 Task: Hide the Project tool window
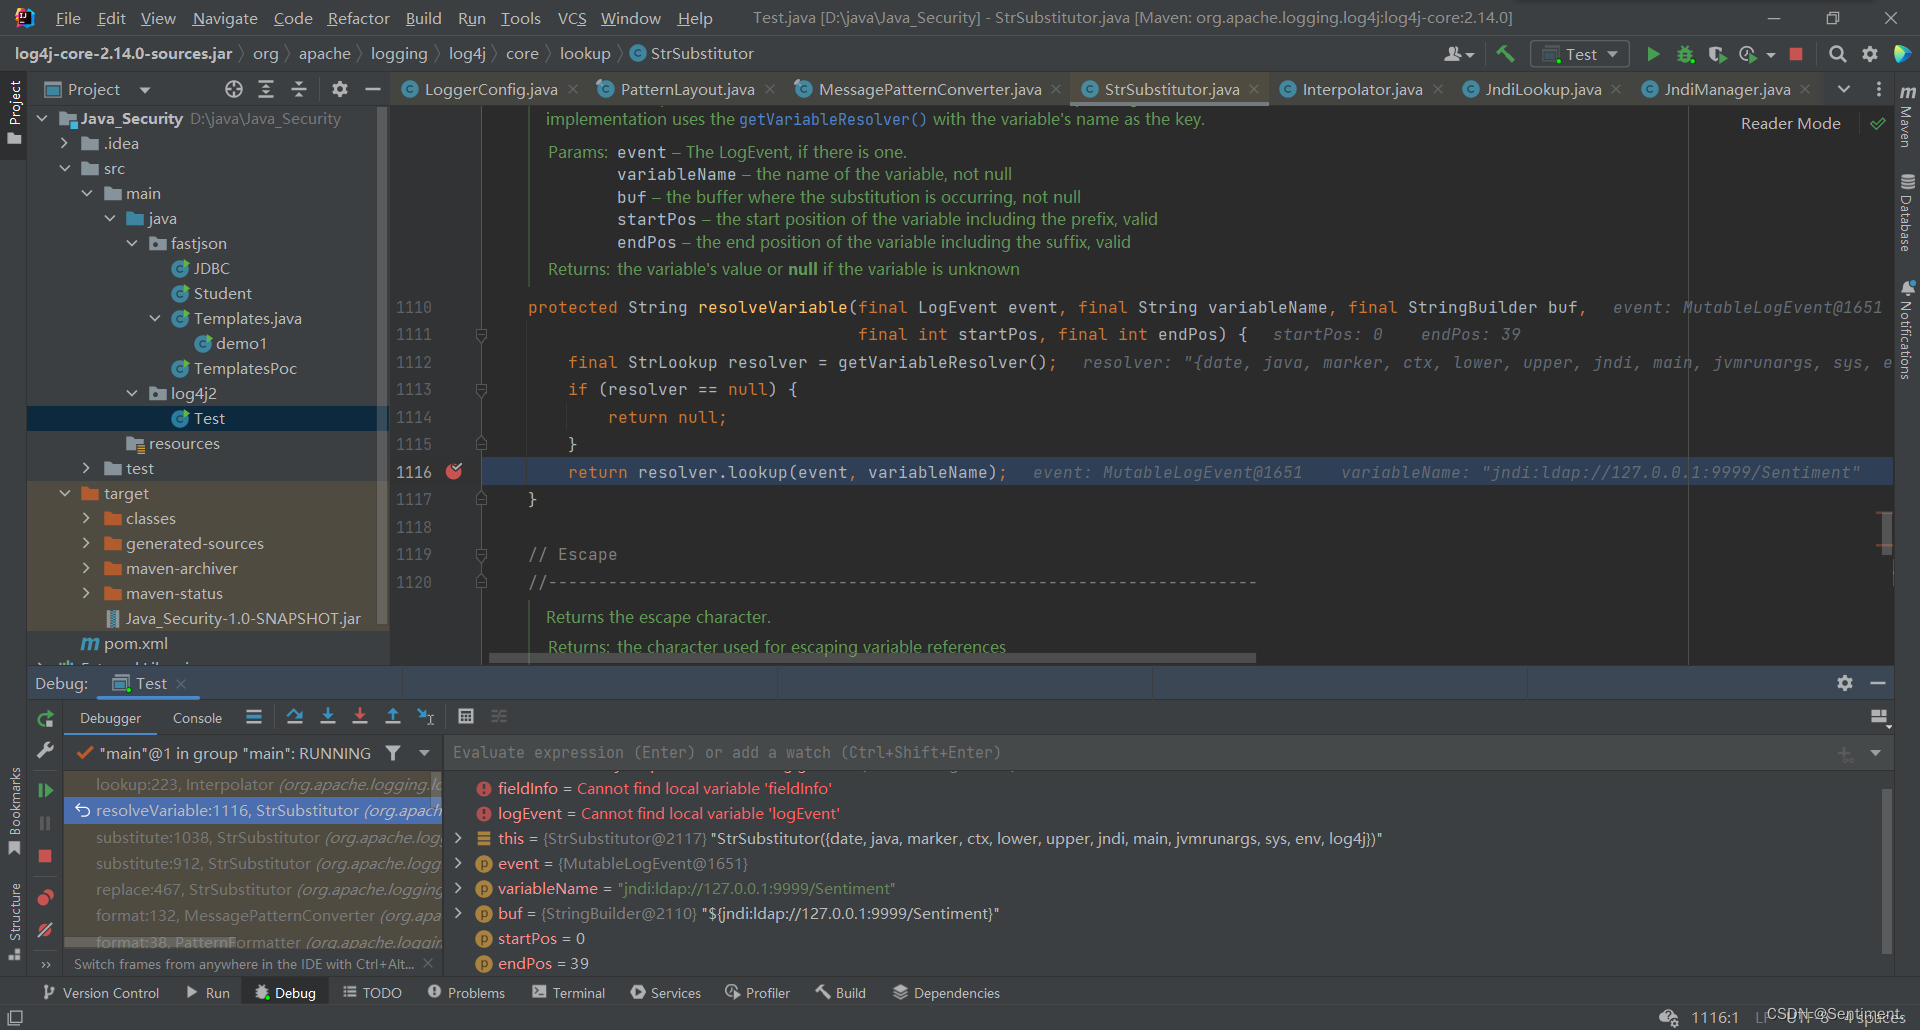(x=373, y=89)
